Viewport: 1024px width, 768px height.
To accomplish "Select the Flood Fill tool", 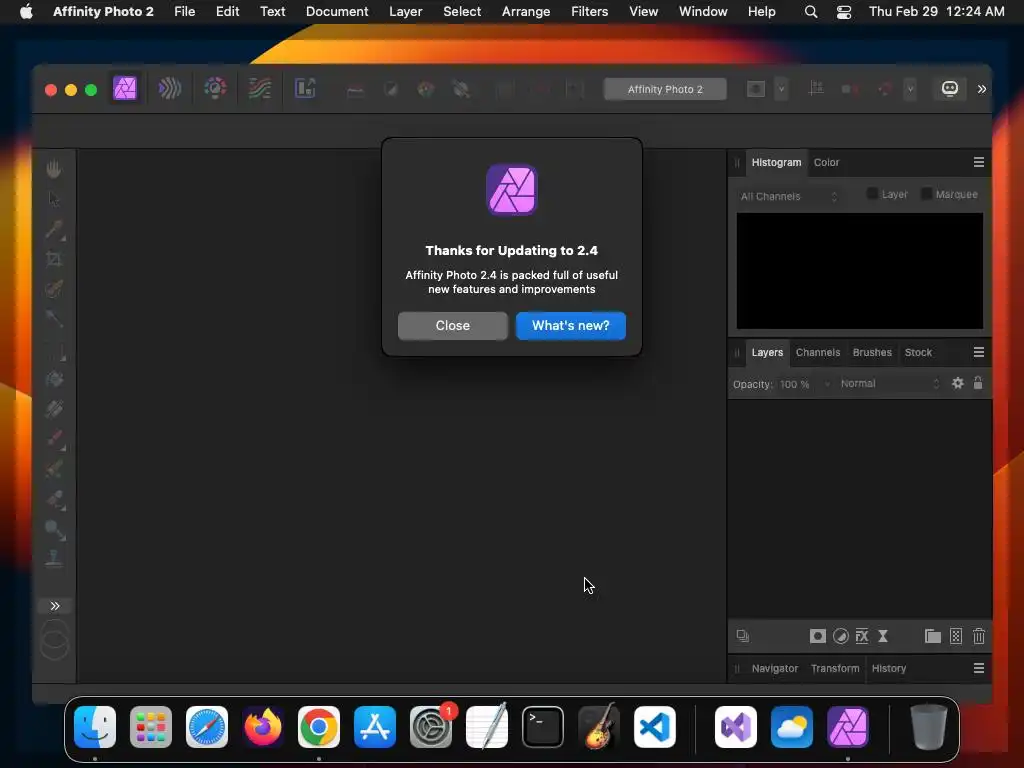I will [54, 379].
